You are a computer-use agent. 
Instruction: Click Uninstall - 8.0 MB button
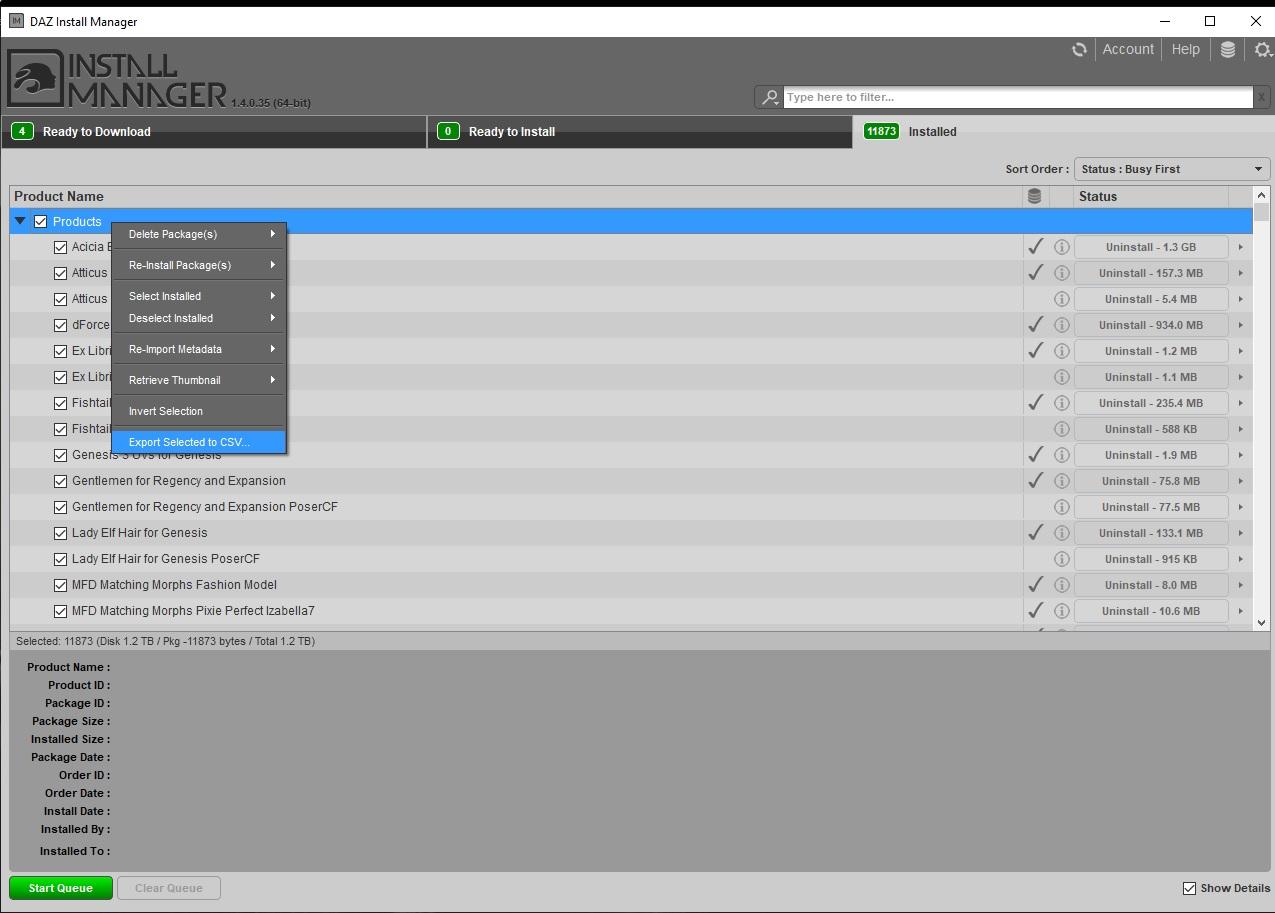click(x=1151, y=585)
